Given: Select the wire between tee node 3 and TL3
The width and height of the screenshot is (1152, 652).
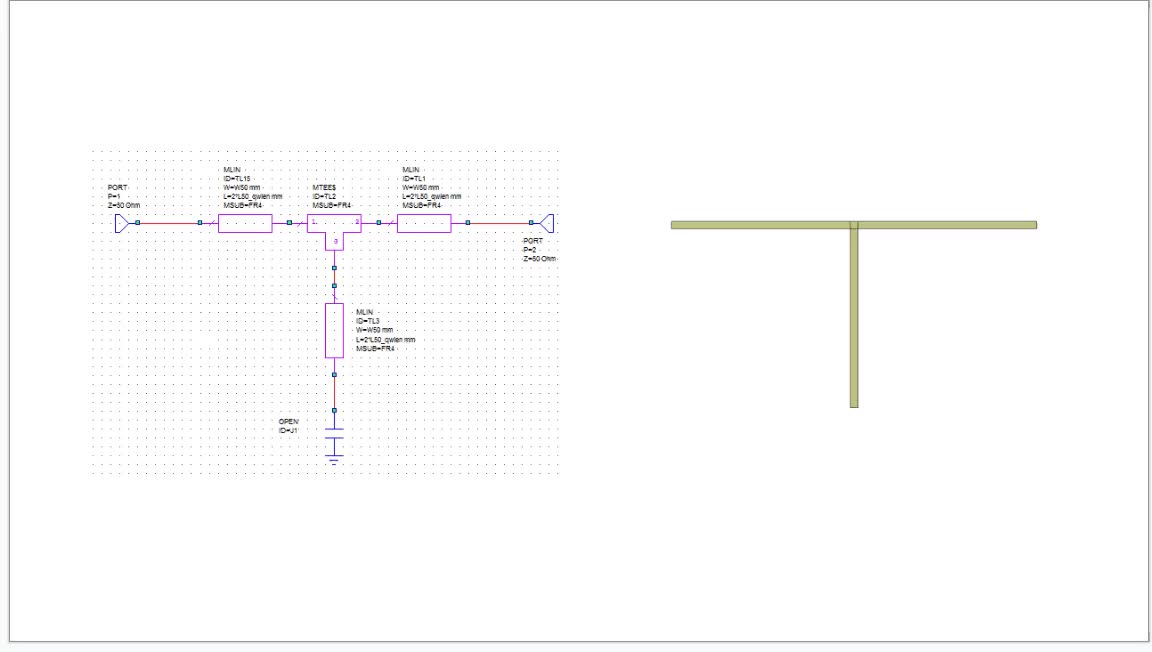Looking at the screenshot, I should (x=334, y=276).
